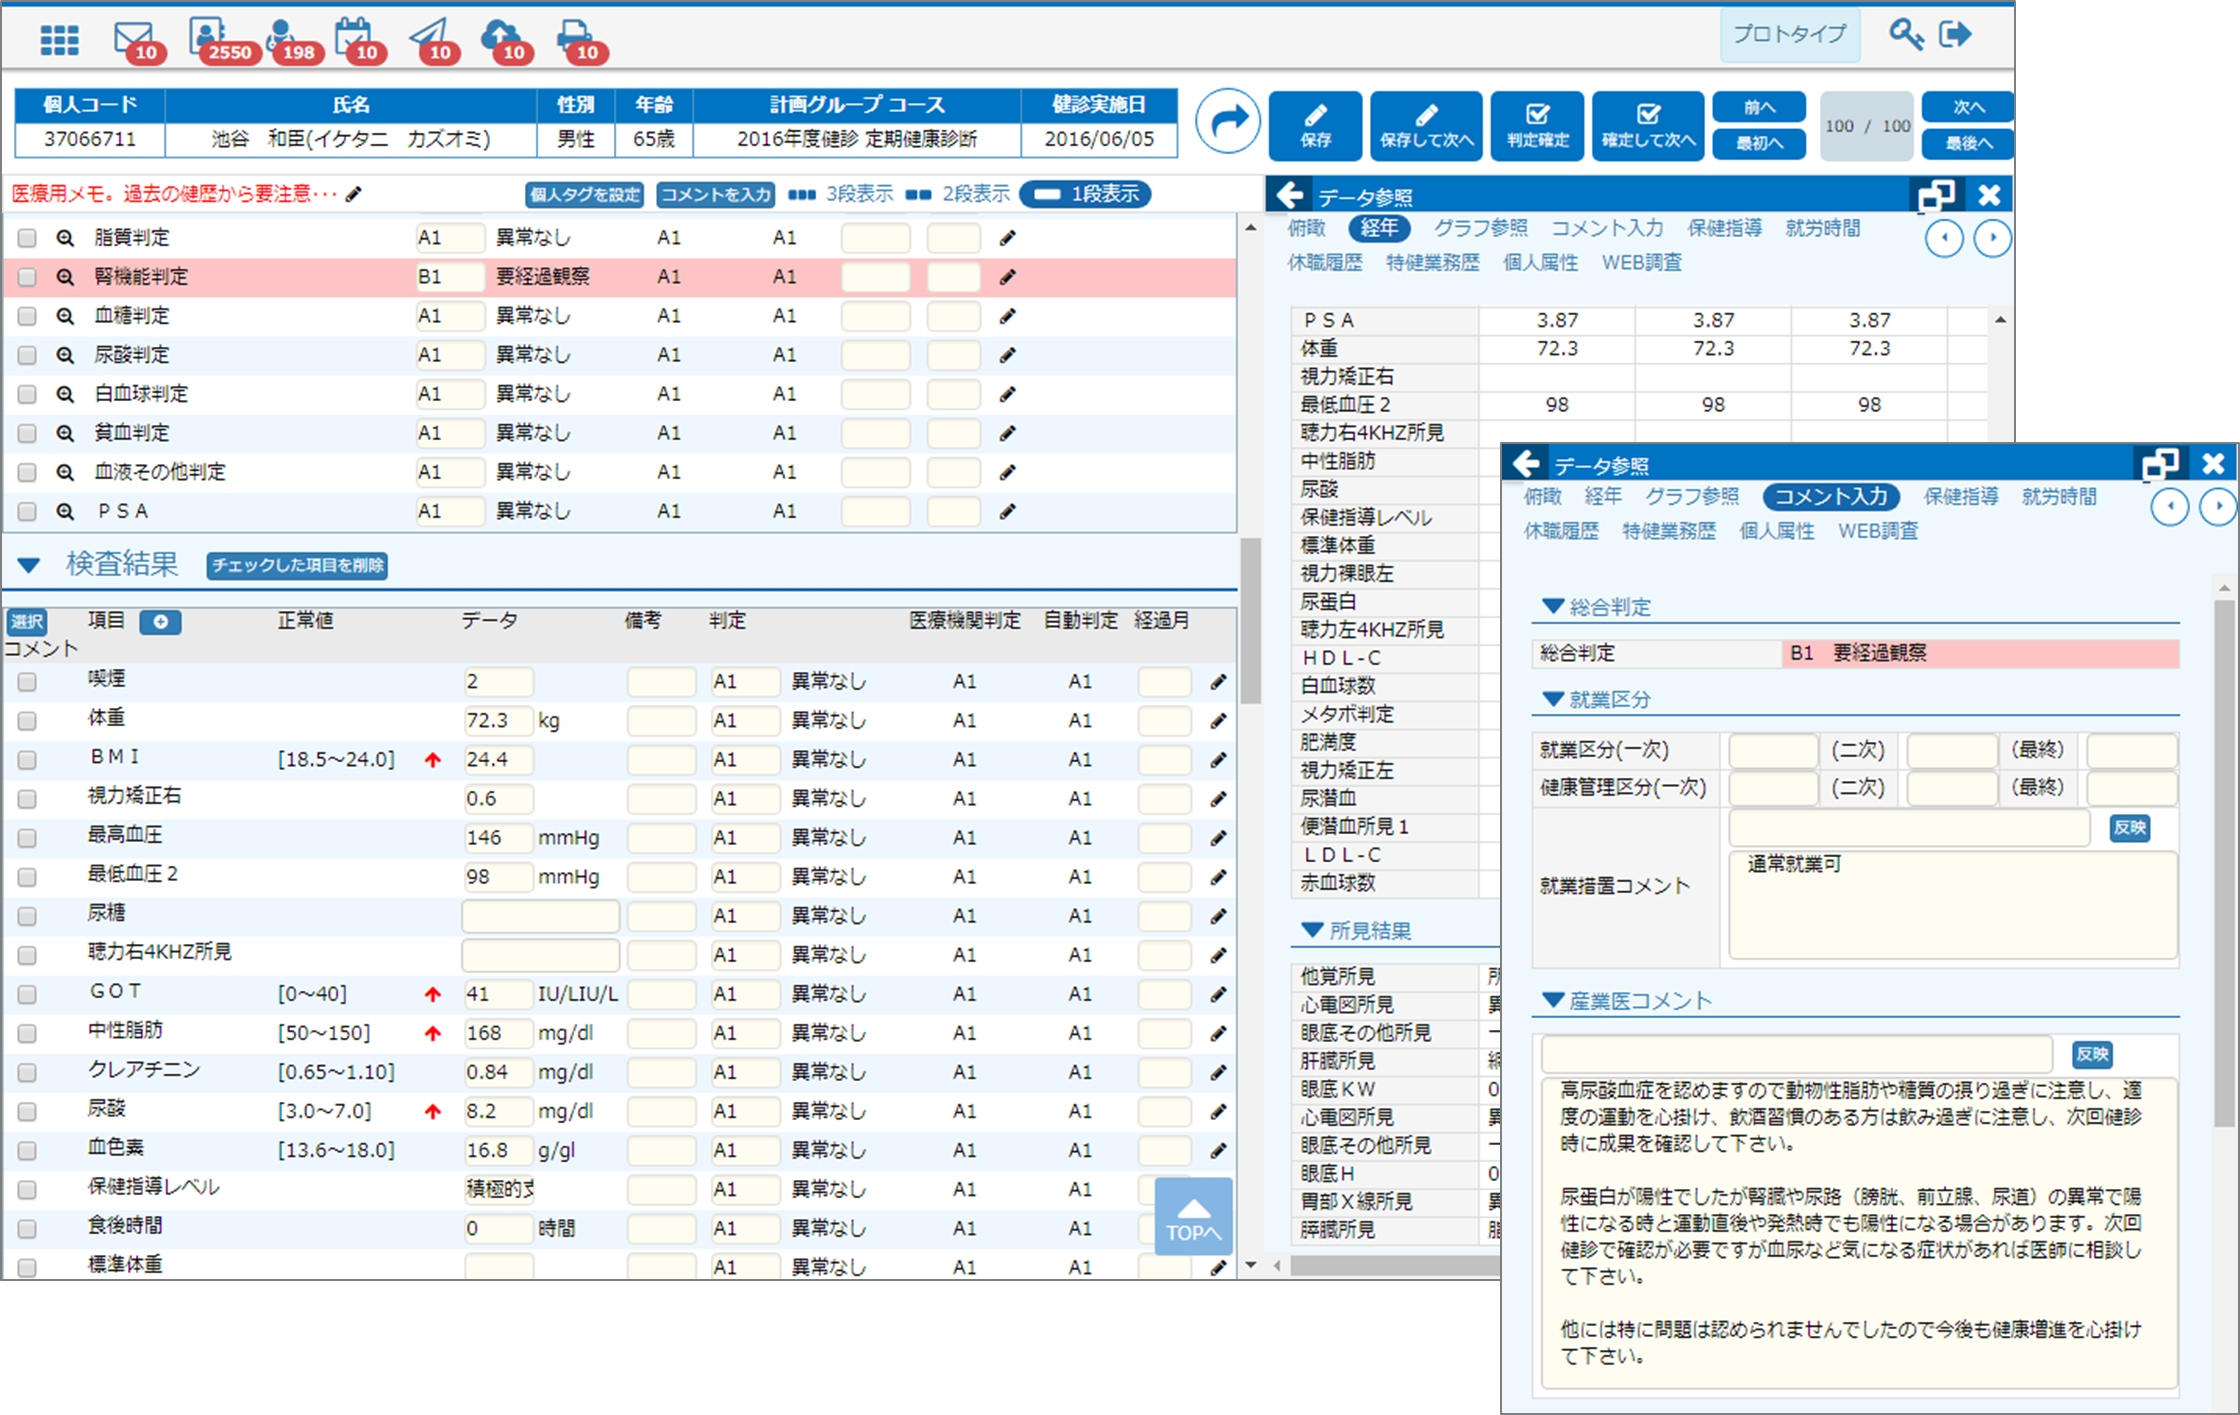
Task: Check the 脂質判定 row checkbox
Action: coord(27,238)
